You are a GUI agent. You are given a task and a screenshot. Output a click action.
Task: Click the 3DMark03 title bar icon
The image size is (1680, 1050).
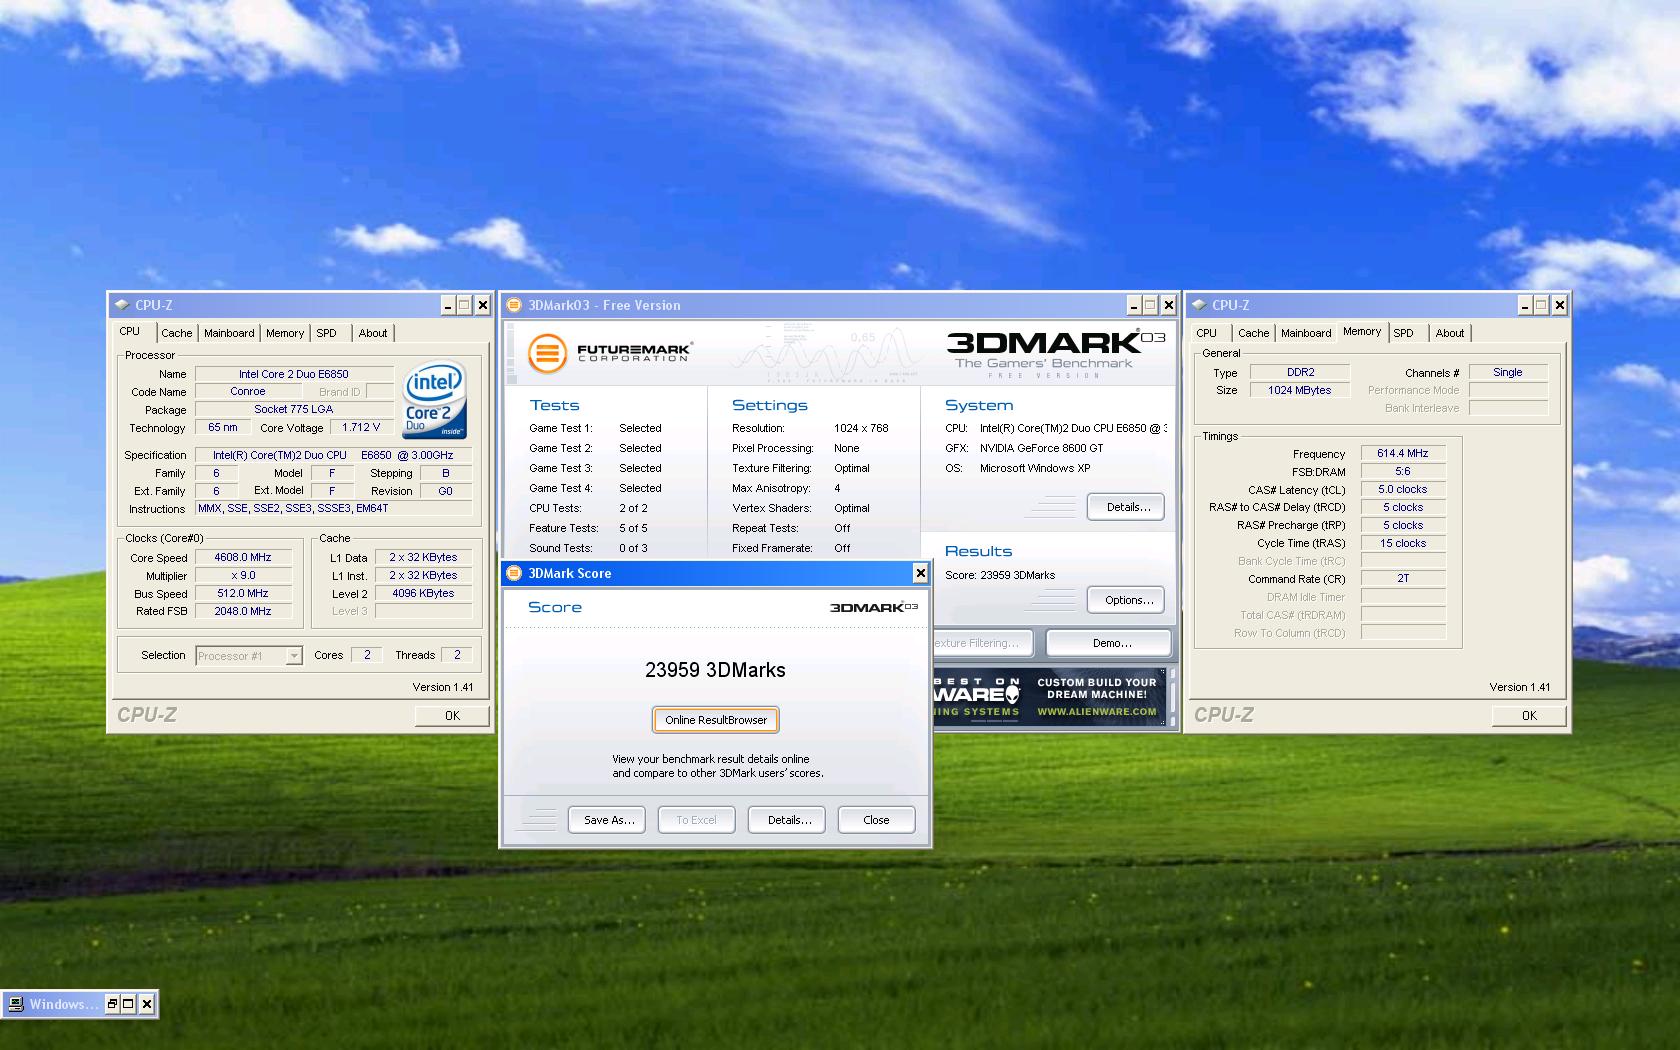tap(514, 305)
